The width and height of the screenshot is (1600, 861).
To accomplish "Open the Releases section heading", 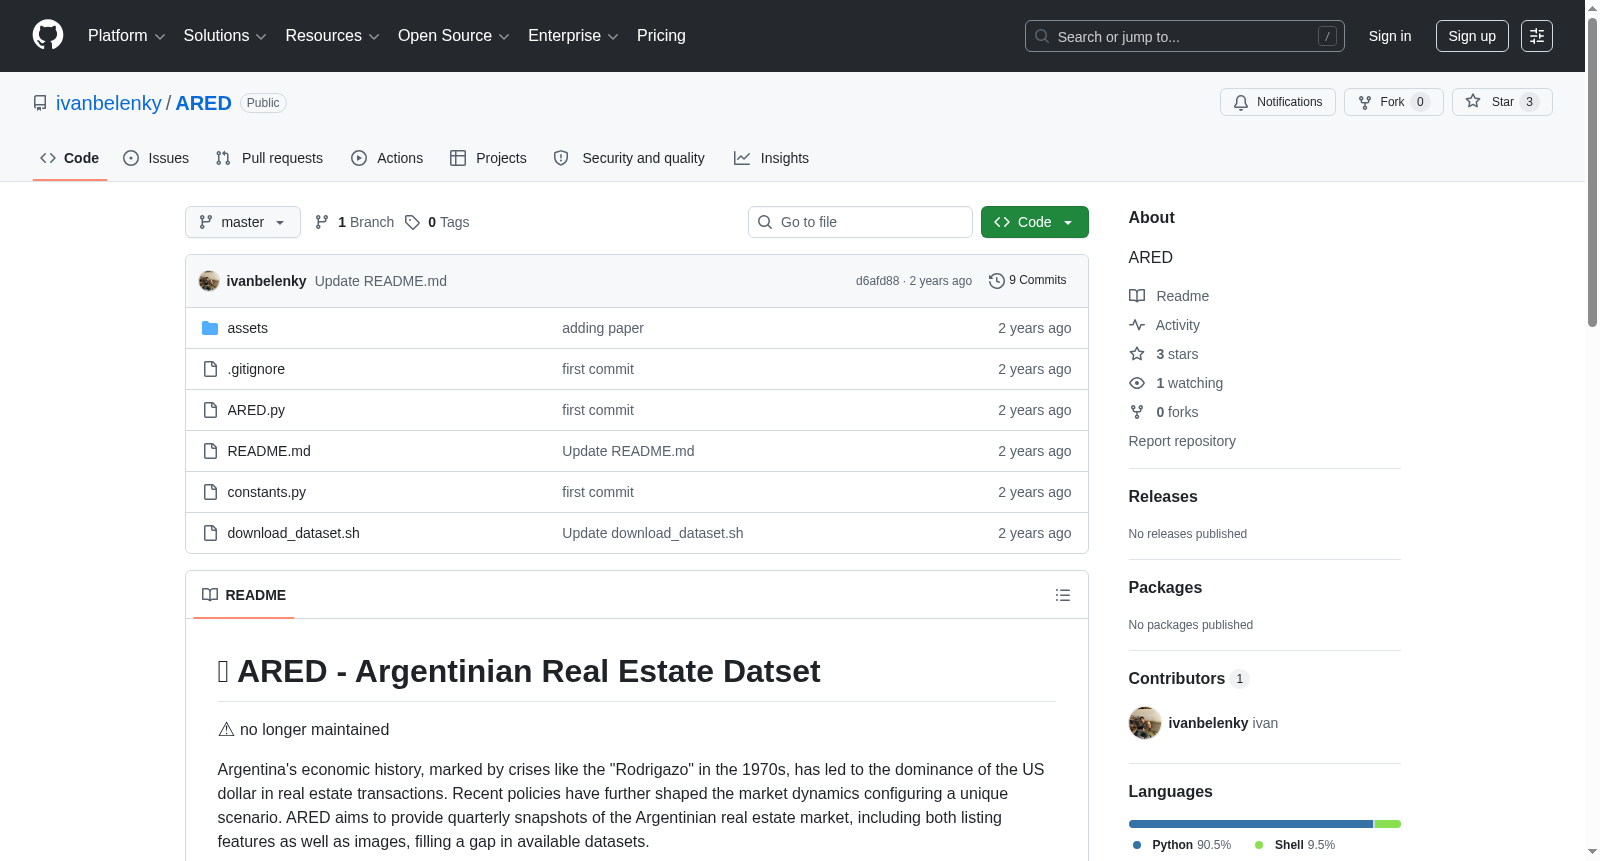I will click(x=1163, y=497).
